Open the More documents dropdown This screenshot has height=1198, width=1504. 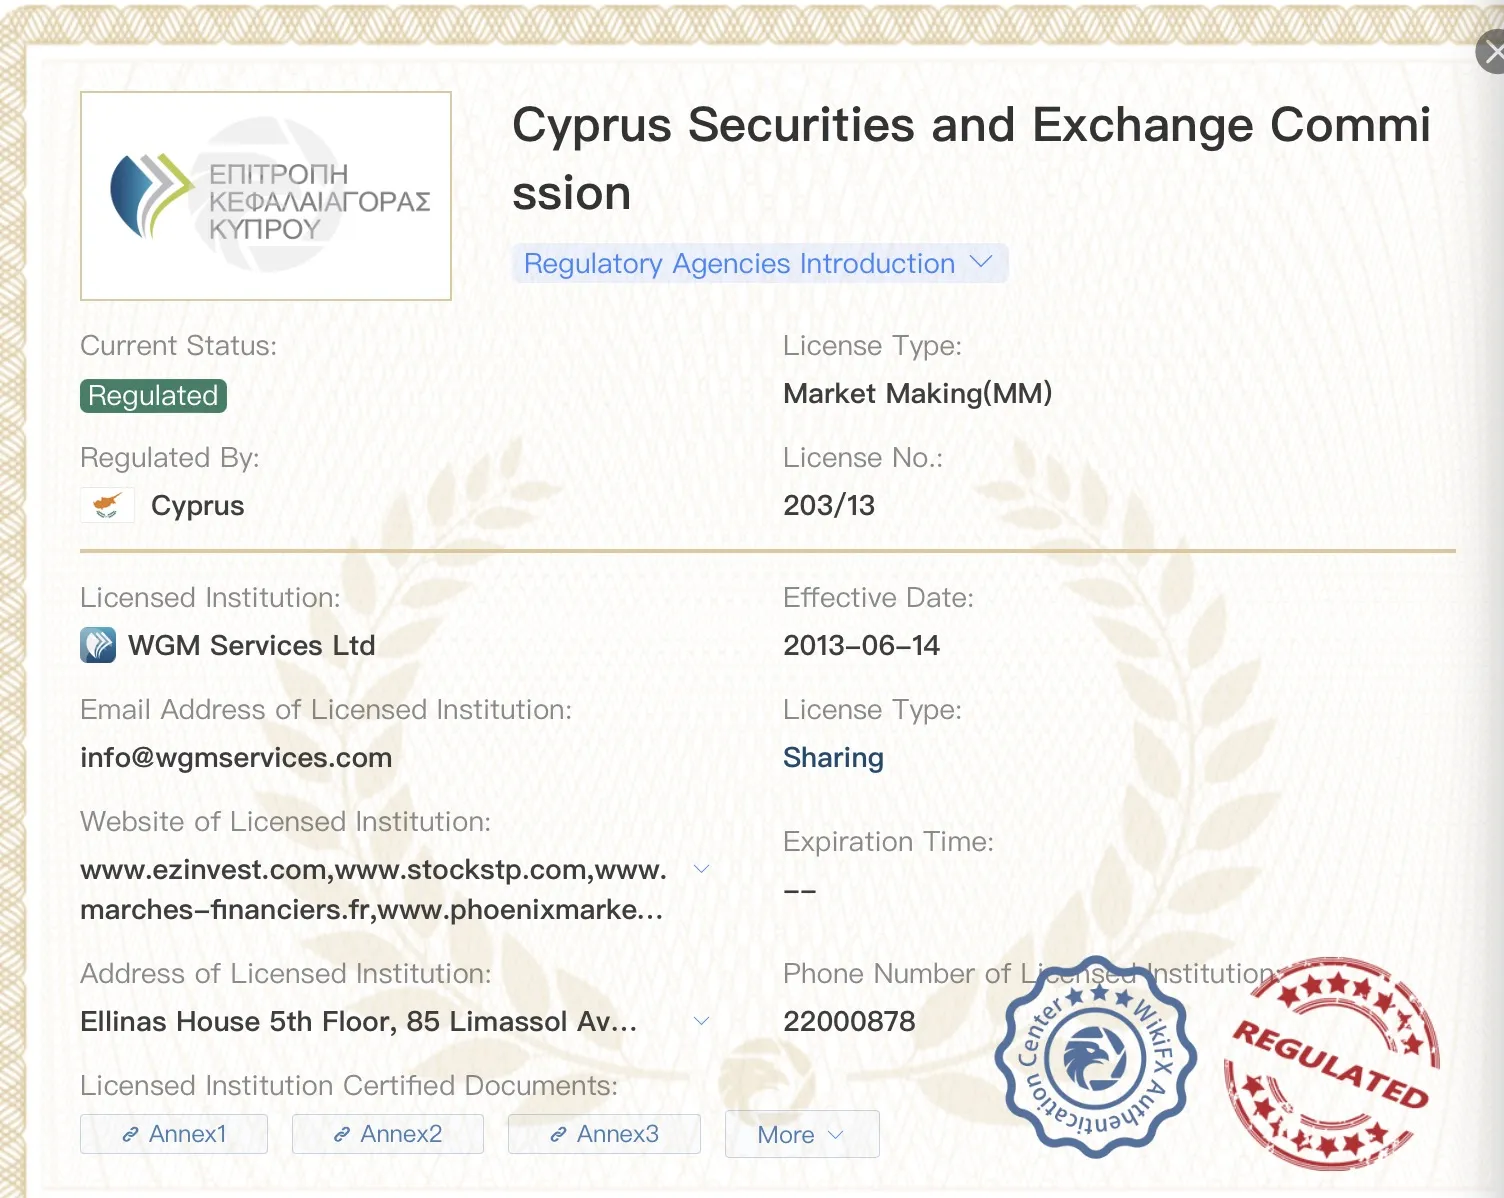click(802, 1134)
